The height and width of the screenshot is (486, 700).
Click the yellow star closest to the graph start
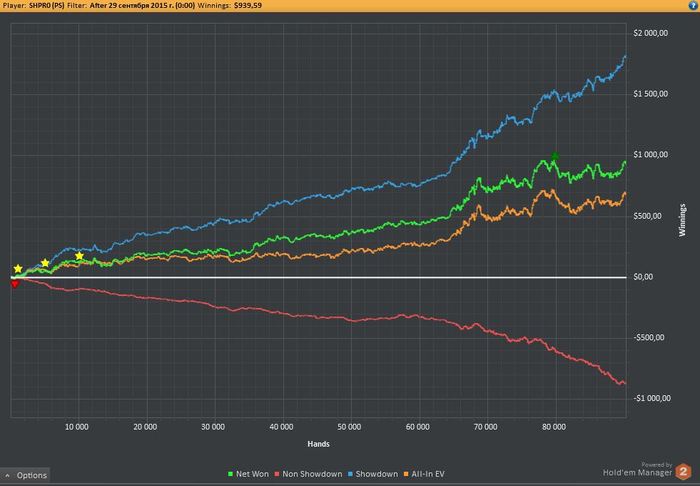click(18, 269)
